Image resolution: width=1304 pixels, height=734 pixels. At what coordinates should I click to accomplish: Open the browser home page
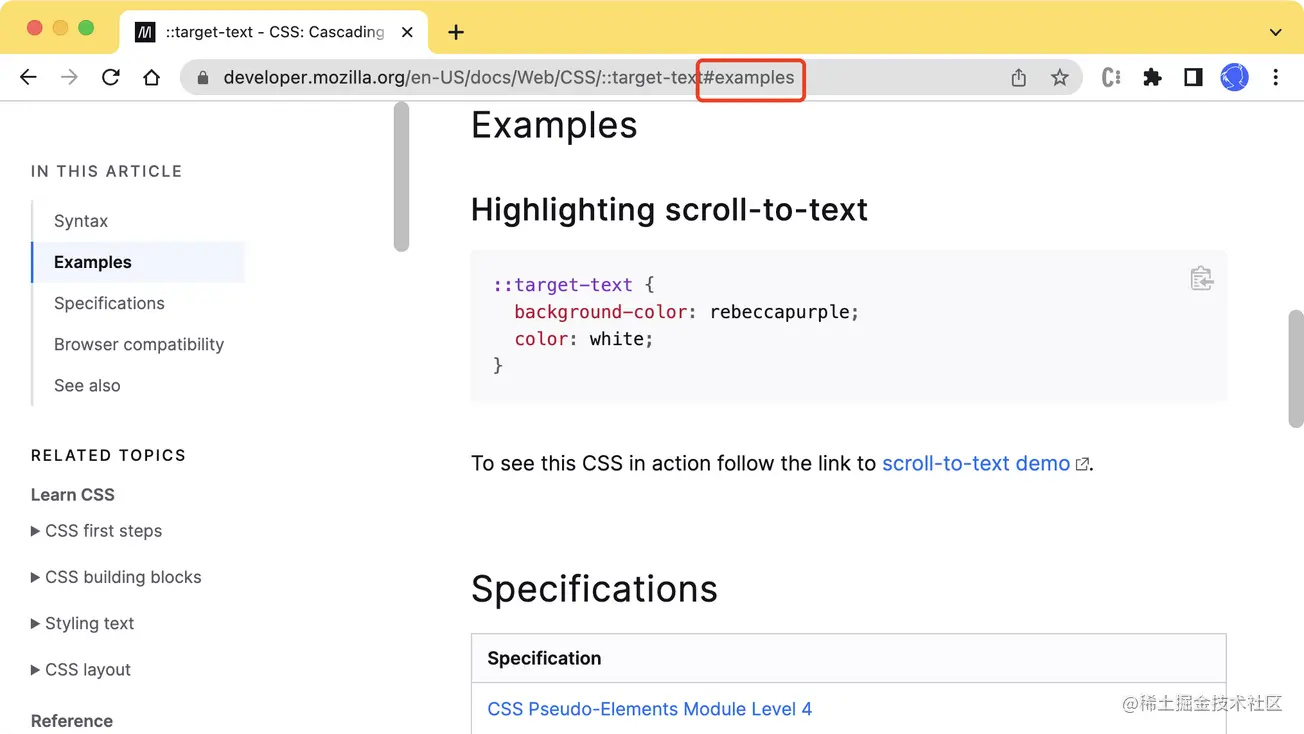point(151,77)
